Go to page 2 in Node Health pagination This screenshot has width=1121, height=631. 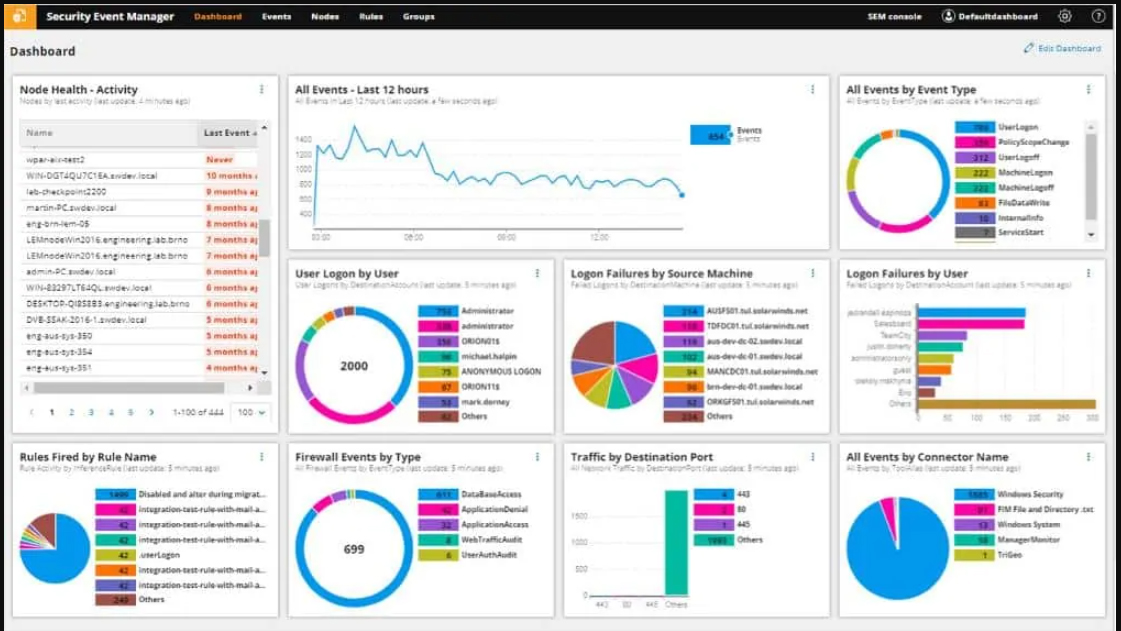tap(71, 412)
